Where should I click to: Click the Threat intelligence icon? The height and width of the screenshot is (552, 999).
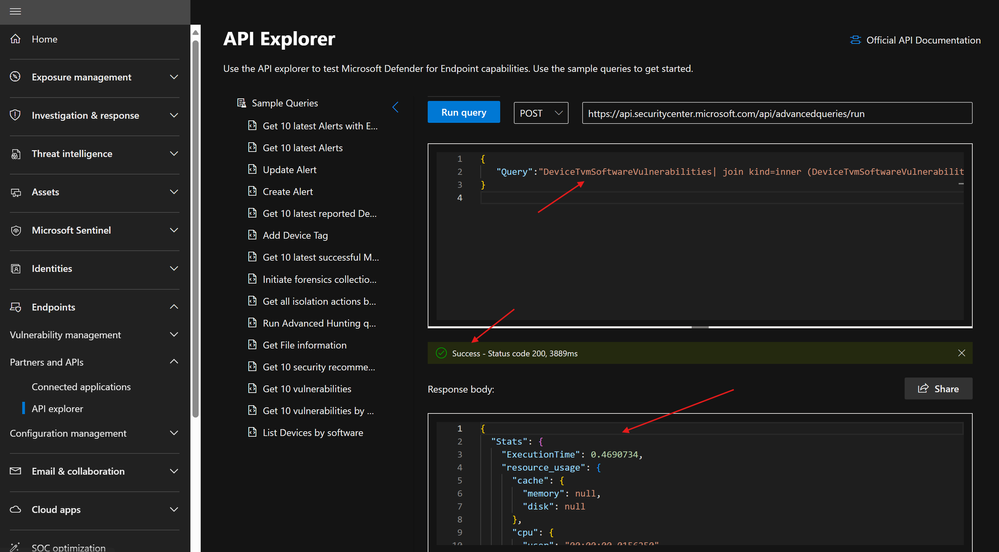tap(15, 154)
